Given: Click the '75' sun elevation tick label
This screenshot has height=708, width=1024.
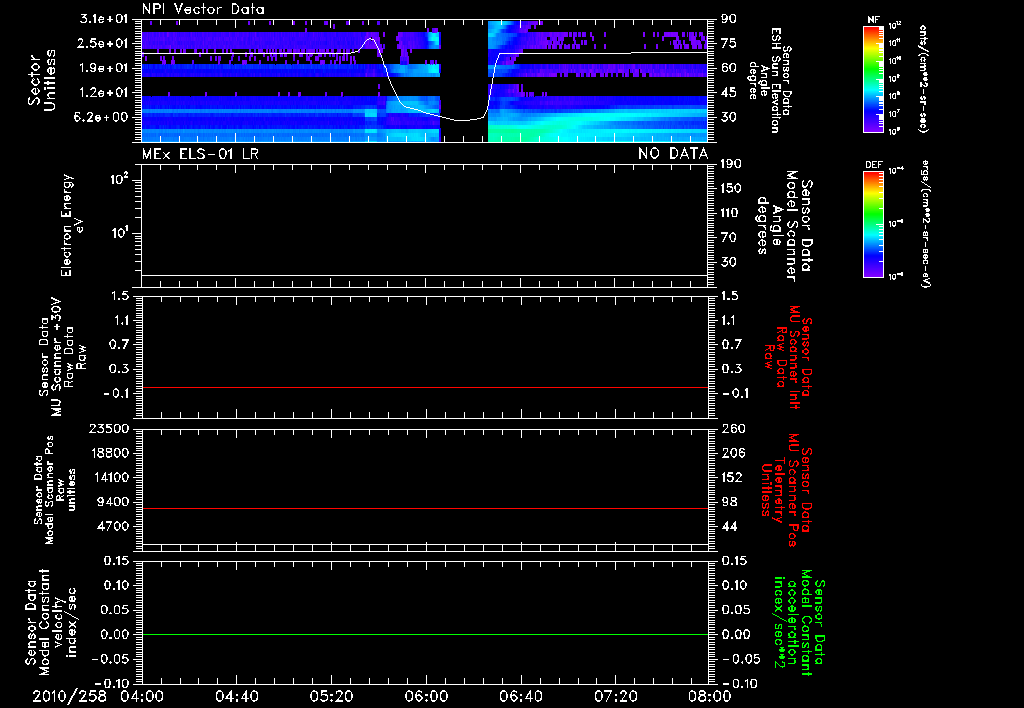Looking at the screenshot, I should [x=729, y=44].
